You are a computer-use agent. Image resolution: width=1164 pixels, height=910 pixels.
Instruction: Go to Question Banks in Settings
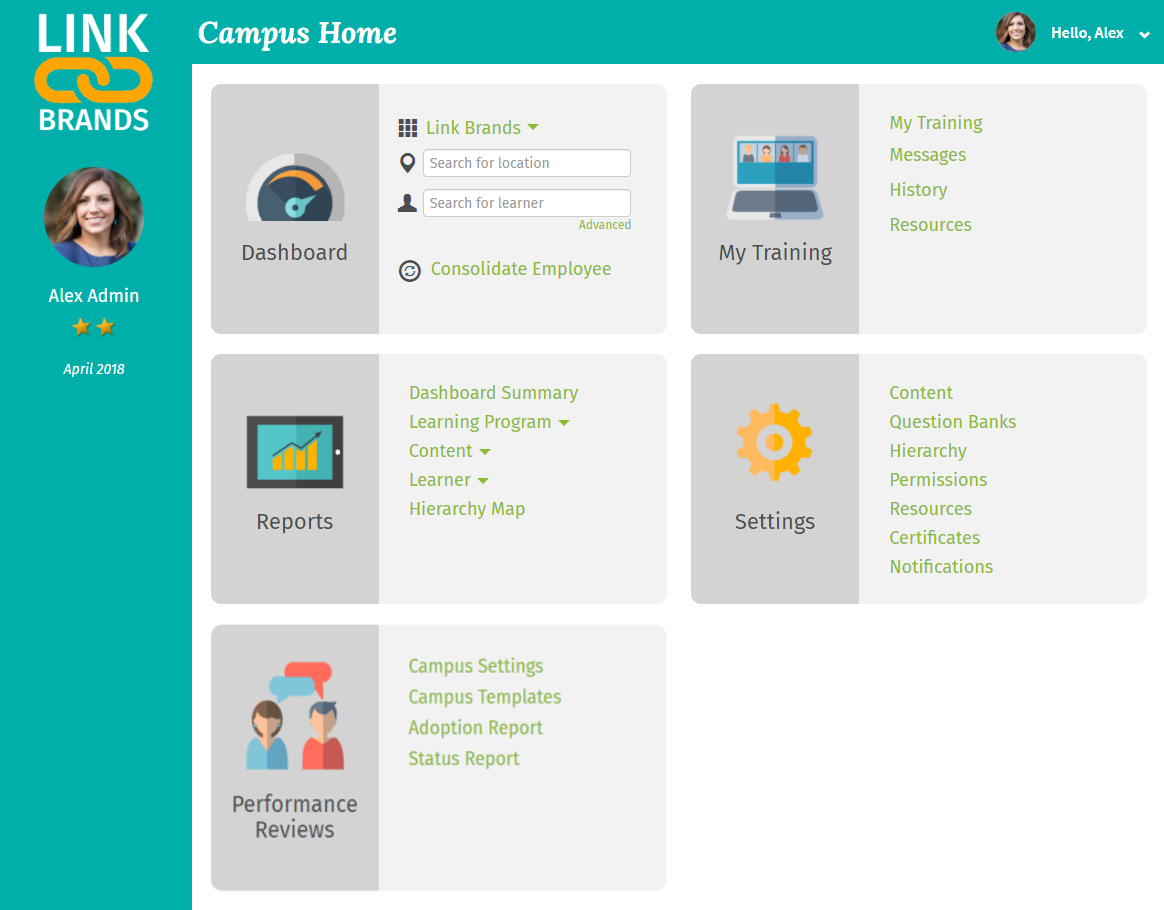[x=952, y=422]
